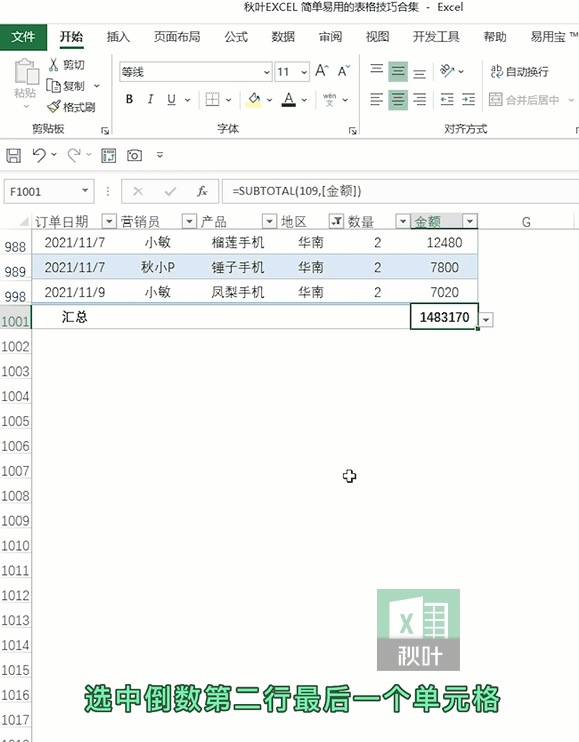Switch to the 公式 tab
579x742 pixels.
tap(236, 36)
